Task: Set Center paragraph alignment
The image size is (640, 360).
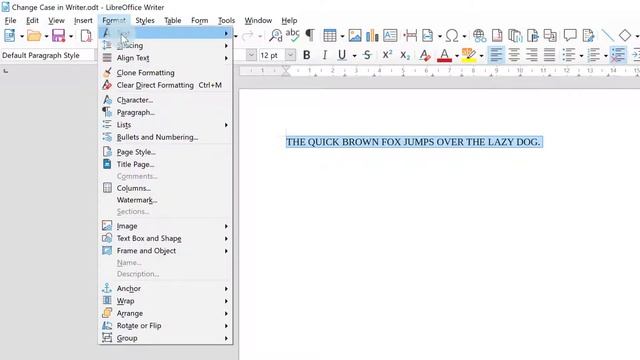Action: point(514,55)
